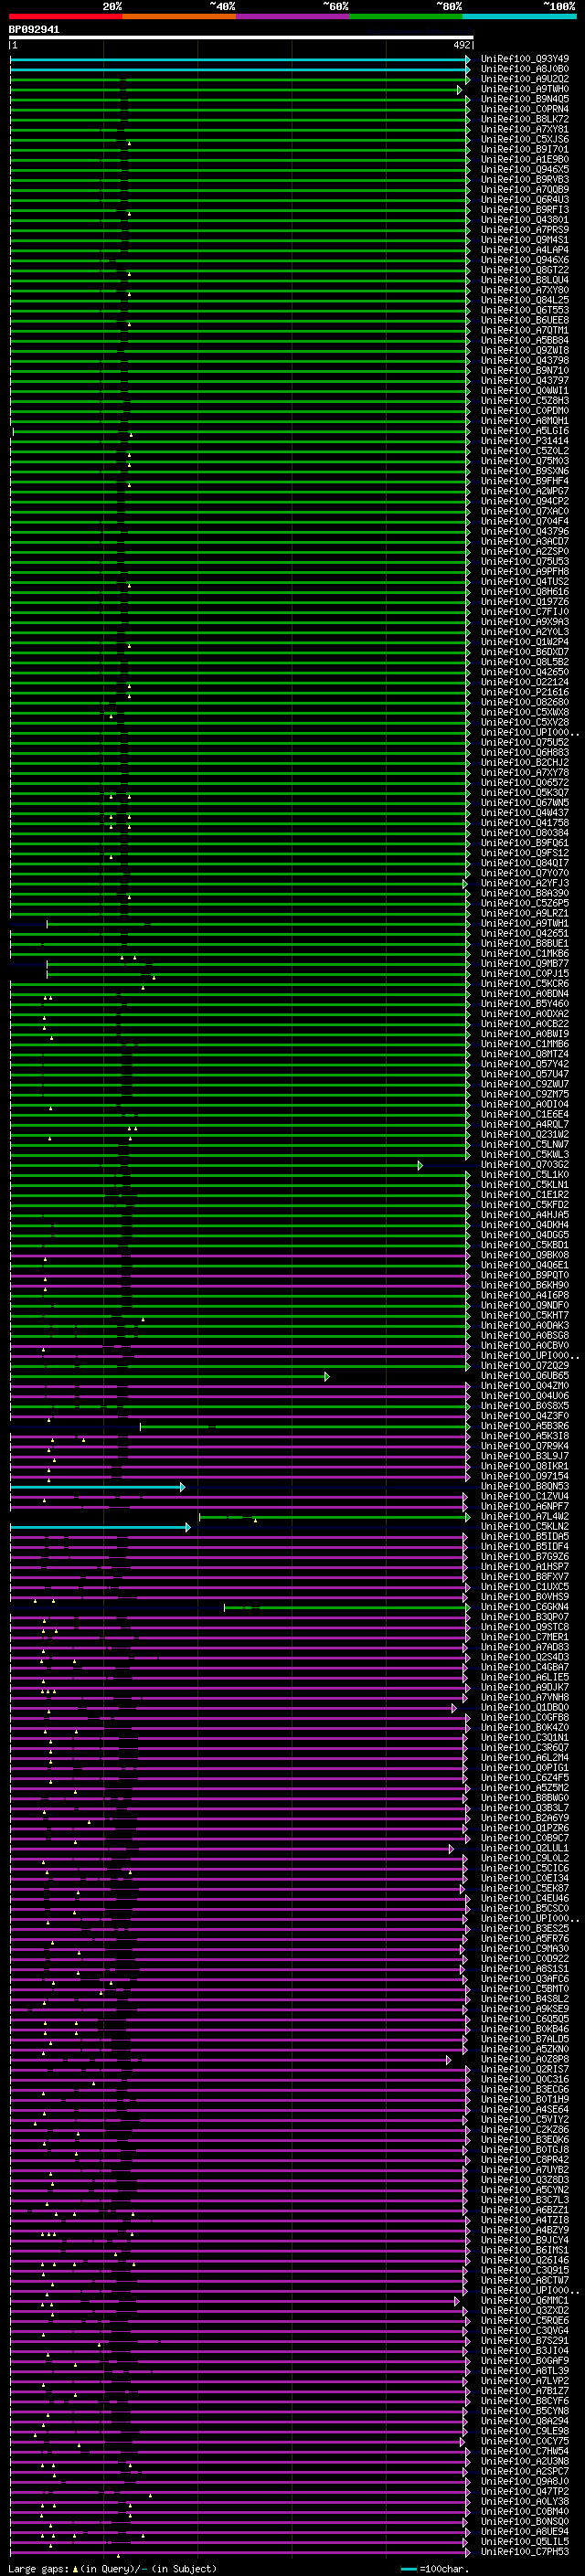
Task: Click the UniRef100_C5Z8H3 label
Action: tap(525, 400)
